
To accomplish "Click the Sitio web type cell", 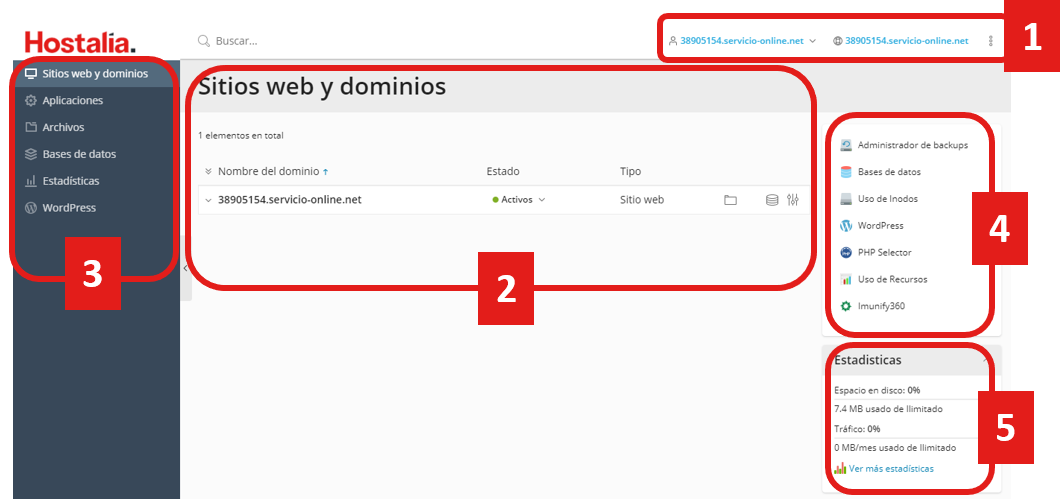I will point(641,200).
